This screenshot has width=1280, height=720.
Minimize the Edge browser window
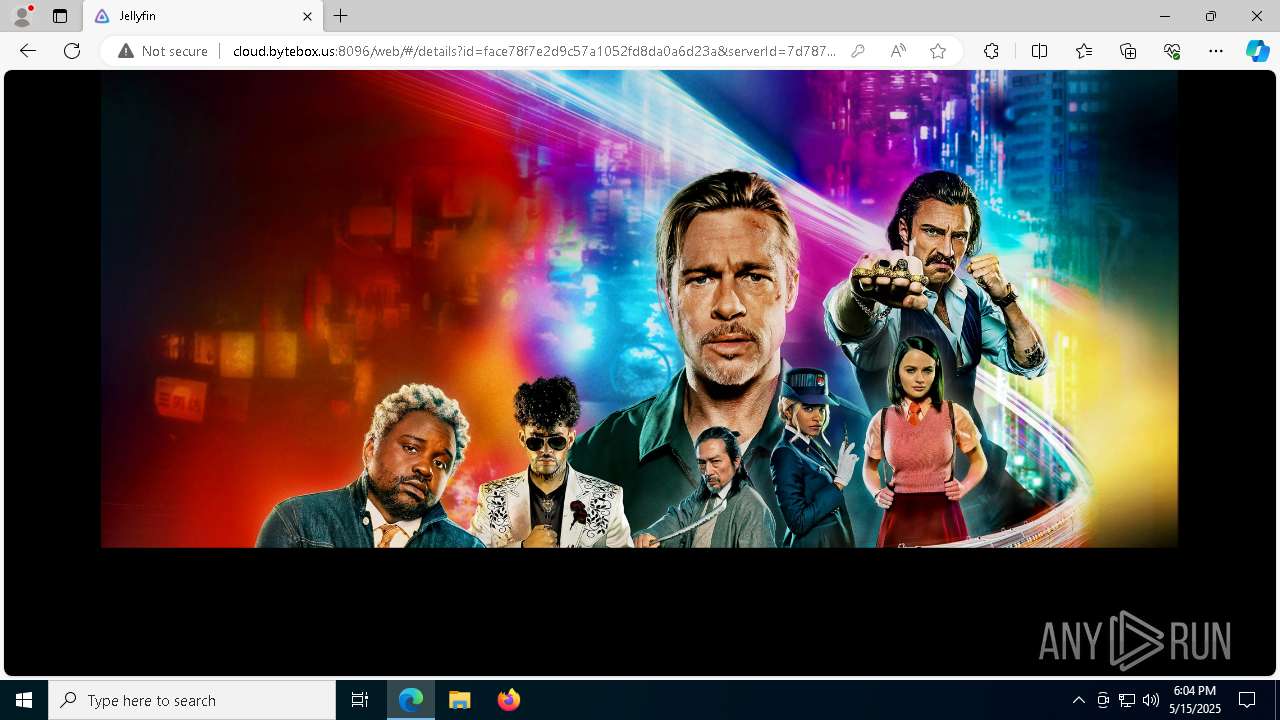click(1165, 16)
